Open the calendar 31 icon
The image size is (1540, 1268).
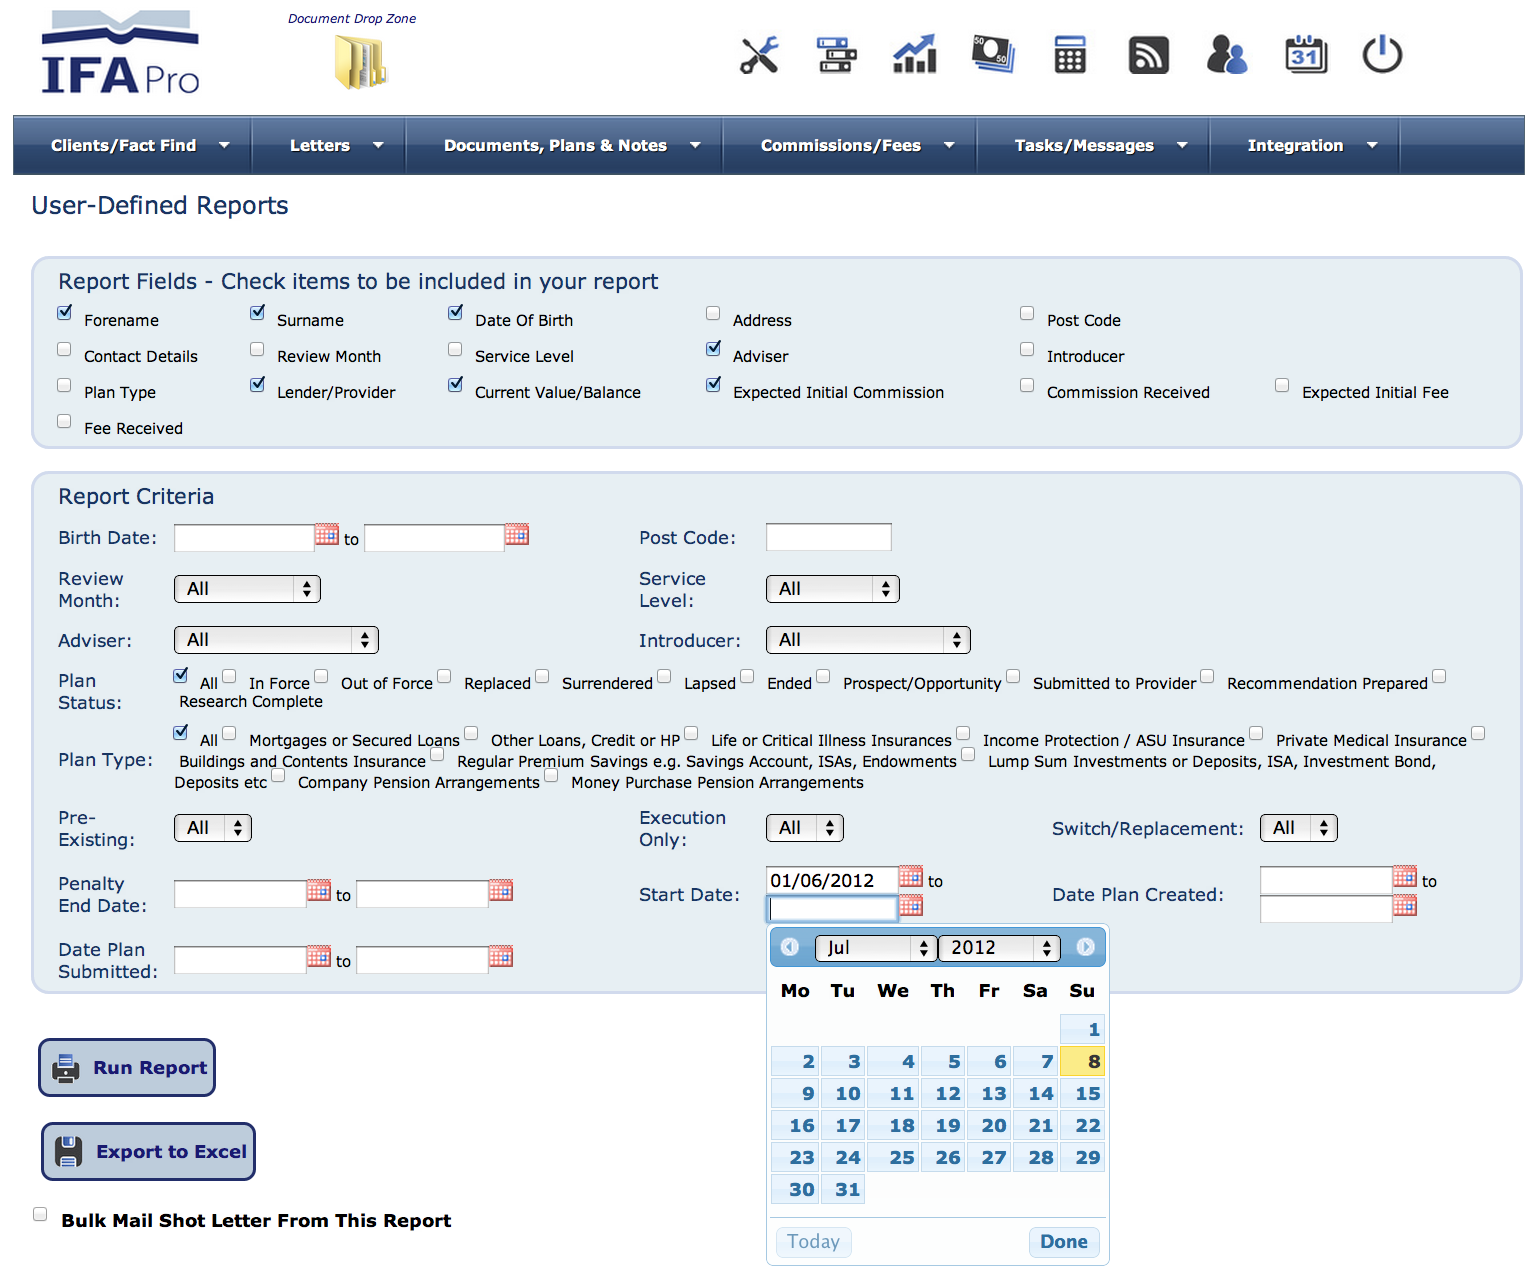1306,55
